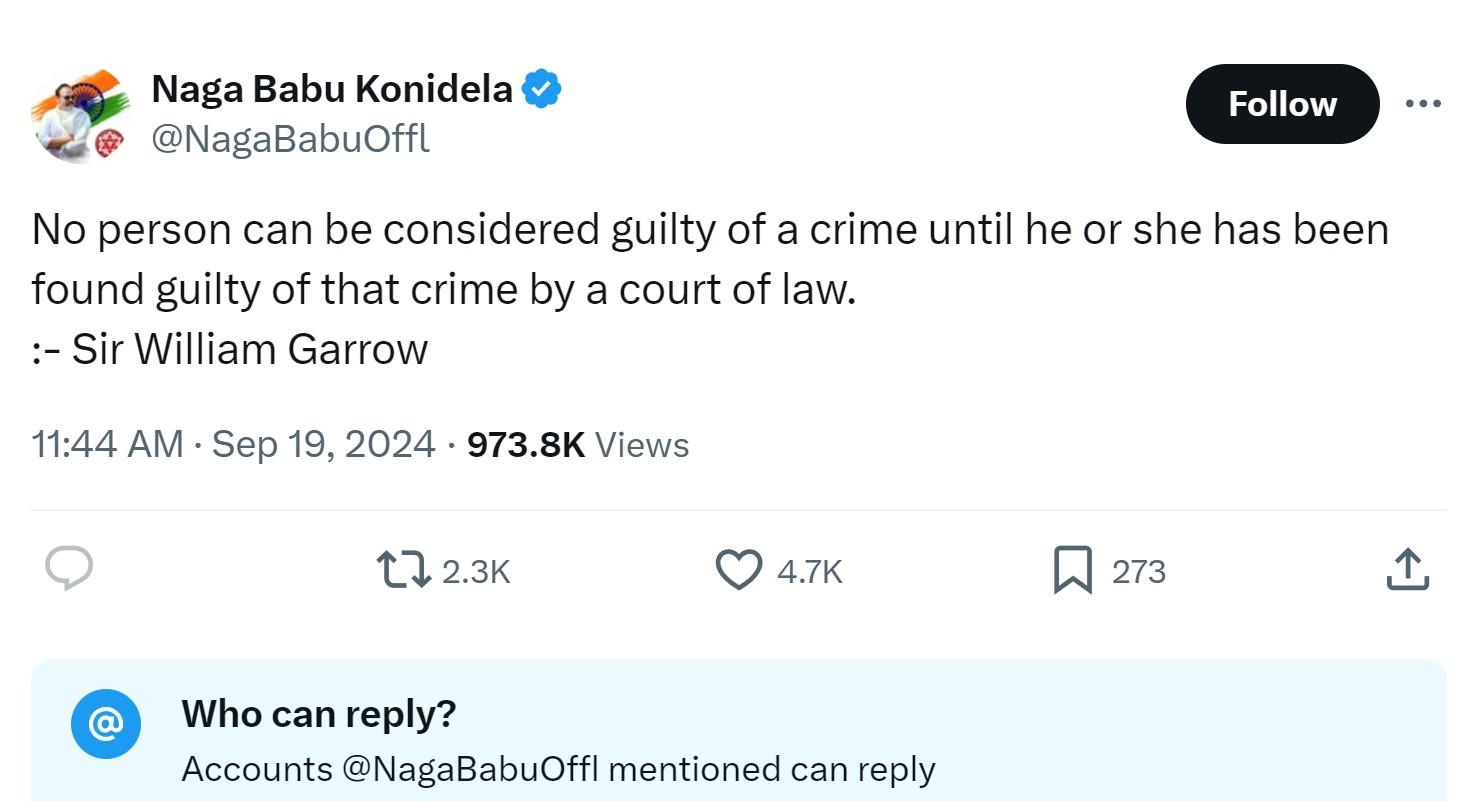1484x801 pixels.
Task: Open the share upload icon
Action: pyautogui.click(x=1408, y=569)
